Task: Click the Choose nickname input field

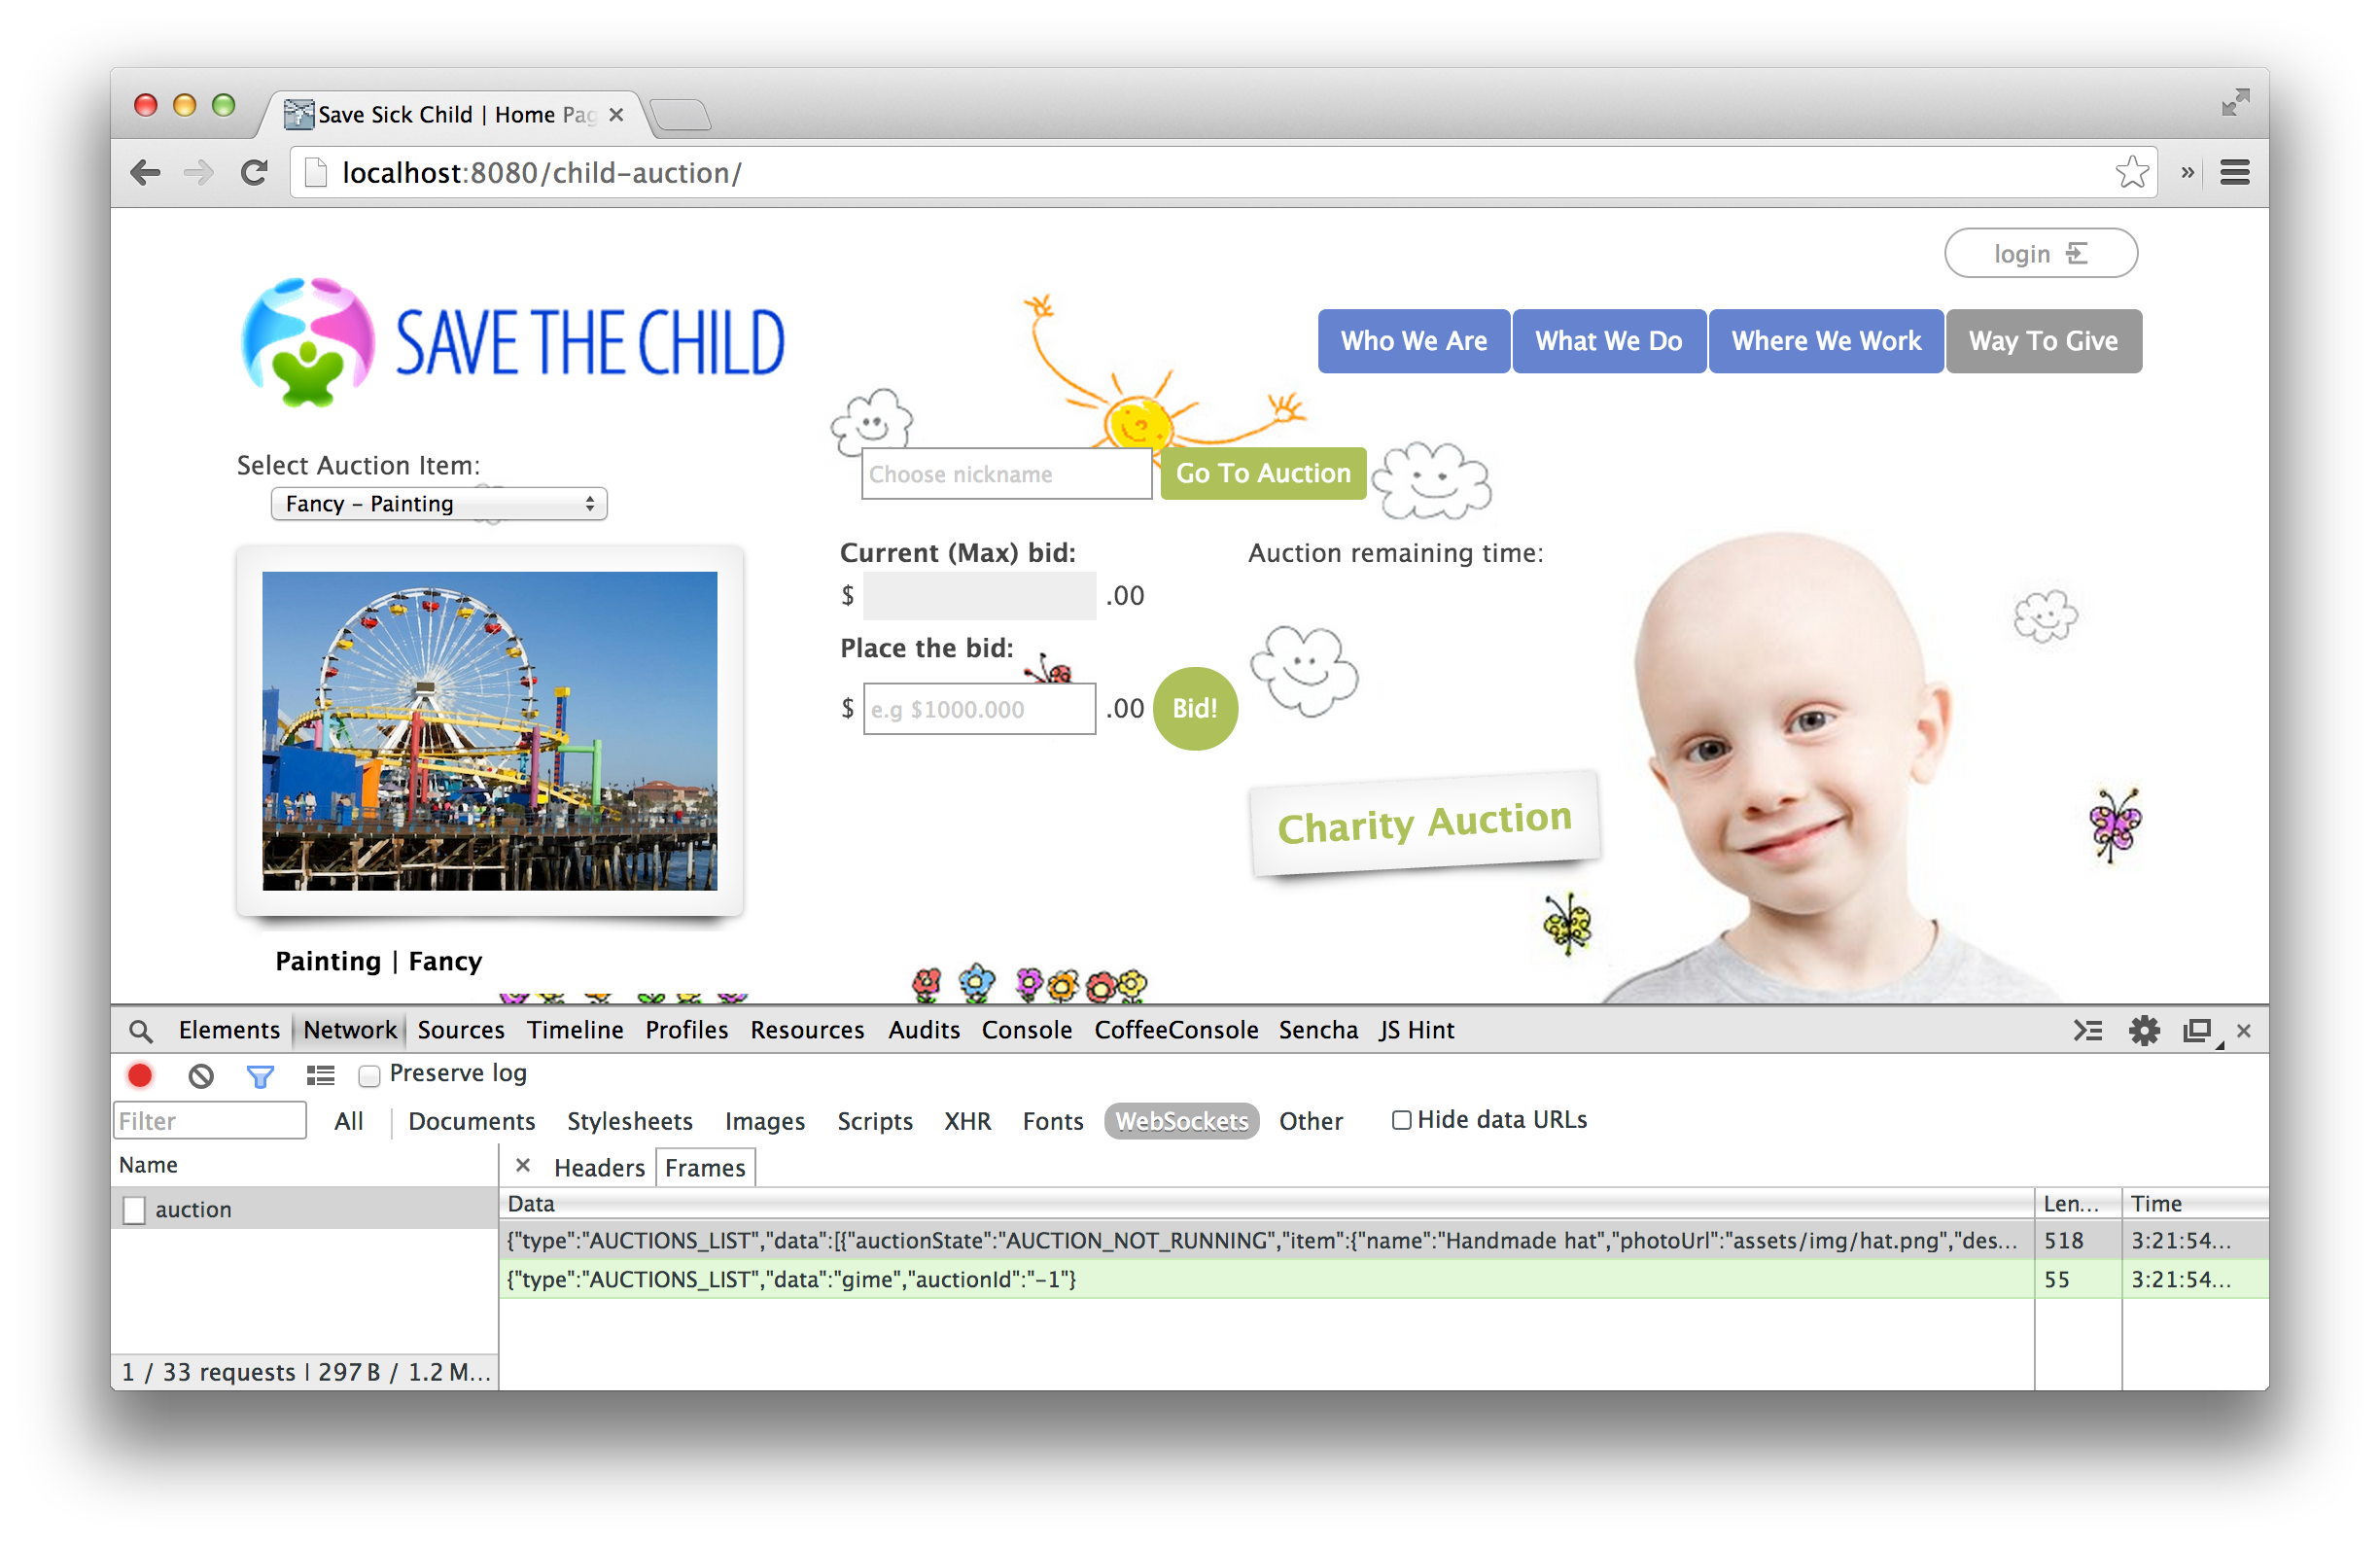Action: tap(1005, 474)
